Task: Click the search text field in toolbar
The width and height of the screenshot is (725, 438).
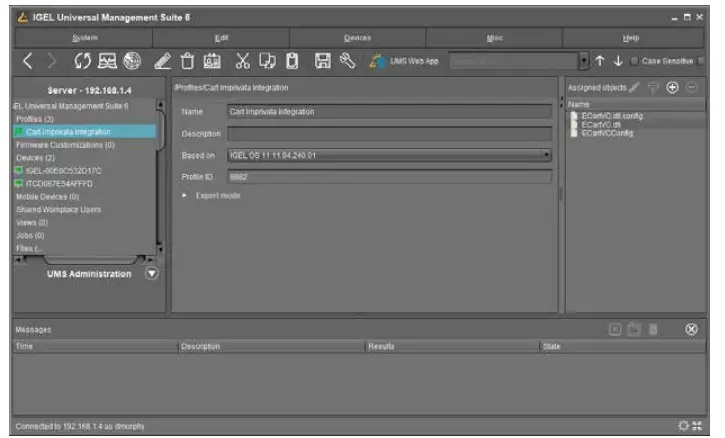Action: (514, 61)
